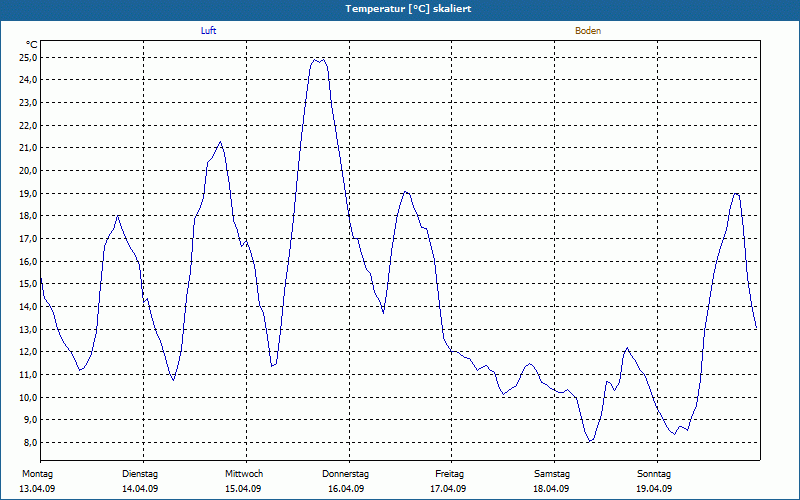Click the chart title 'Temperatur [°C] skaliert'
Screen dimensions: 800x500
[x=408, y=9]
